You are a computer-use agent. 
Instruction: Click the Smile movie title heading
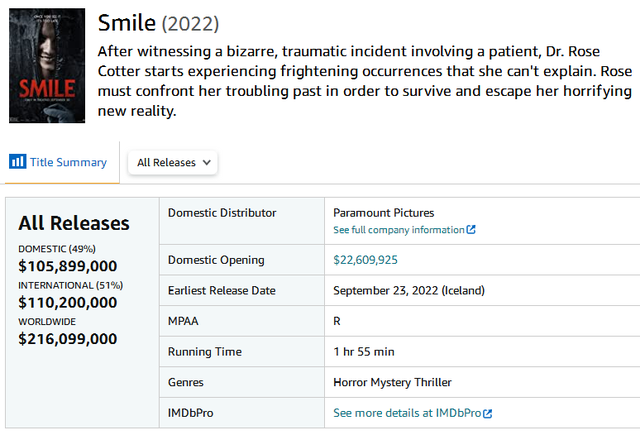click(127, 22)
